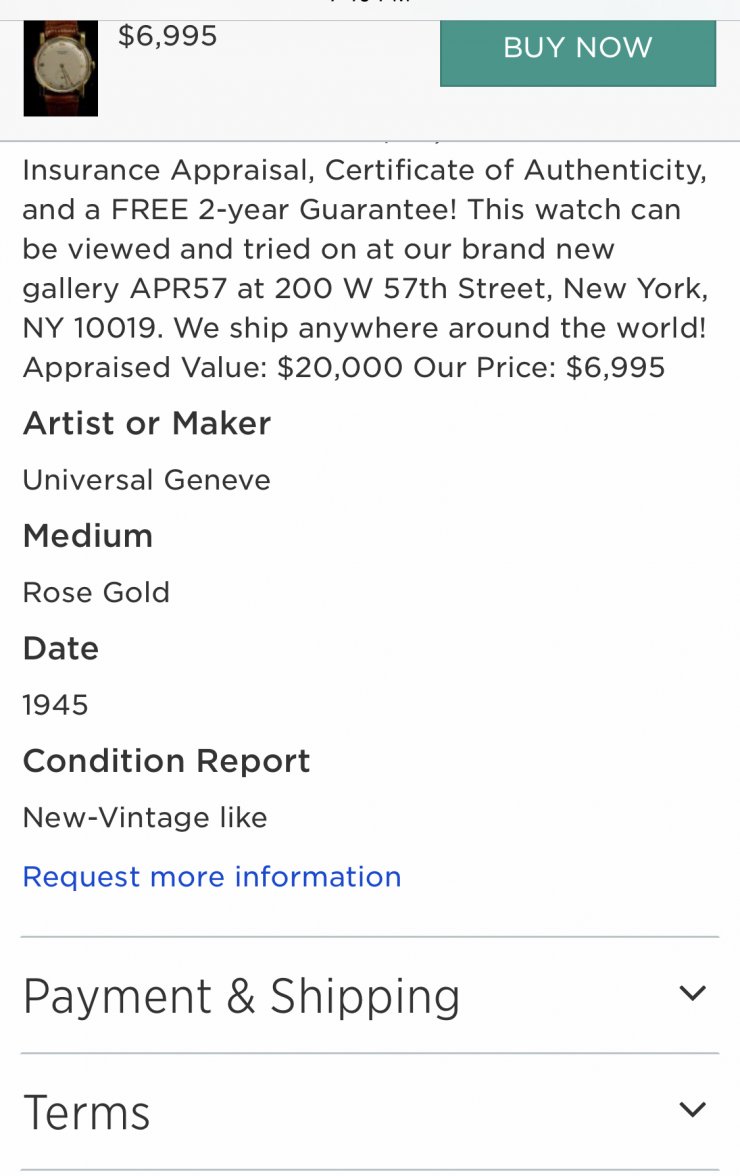740x1176 pixels.
Task: Expand the Payment & Shipping section
Action: (370, 995)
